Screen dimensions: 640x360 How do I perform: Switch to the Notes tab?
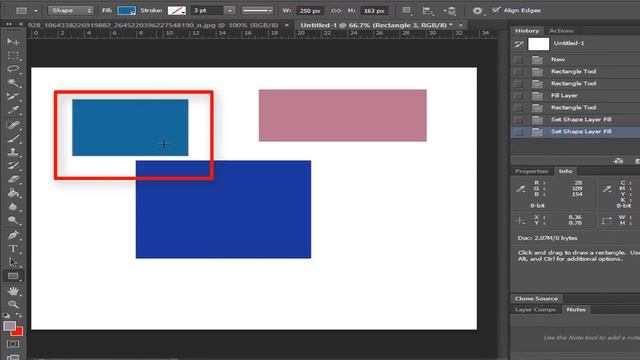point(576,309)
